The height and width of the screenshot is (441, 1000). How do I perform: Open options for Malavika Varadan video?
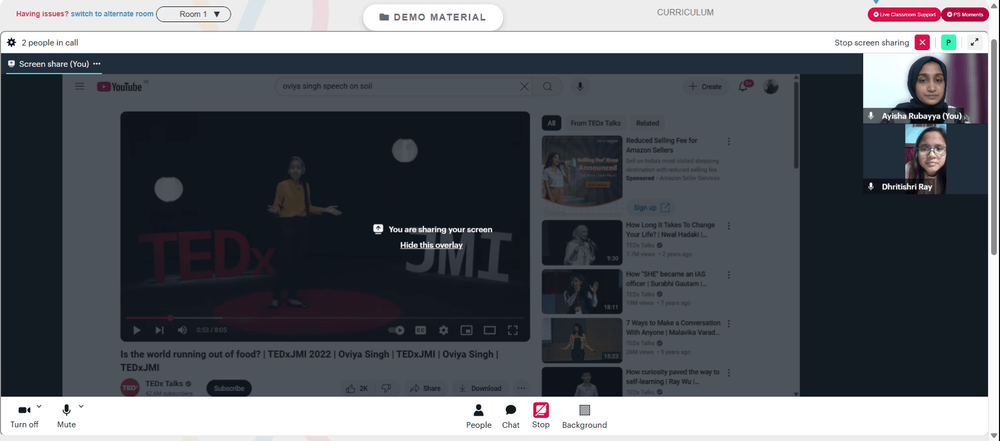(729, 324)
